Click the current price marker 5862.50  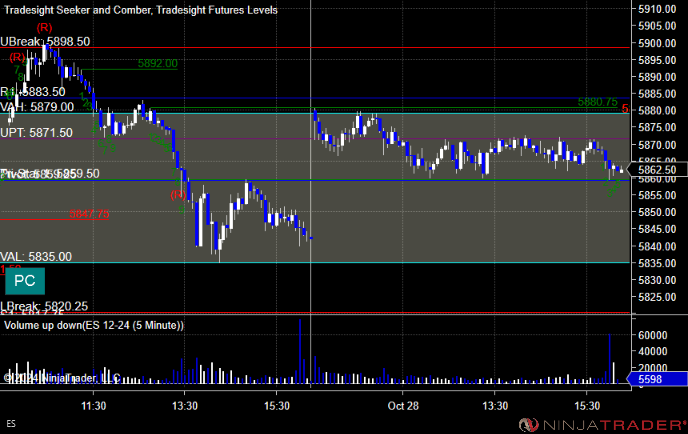pos(656,169)
